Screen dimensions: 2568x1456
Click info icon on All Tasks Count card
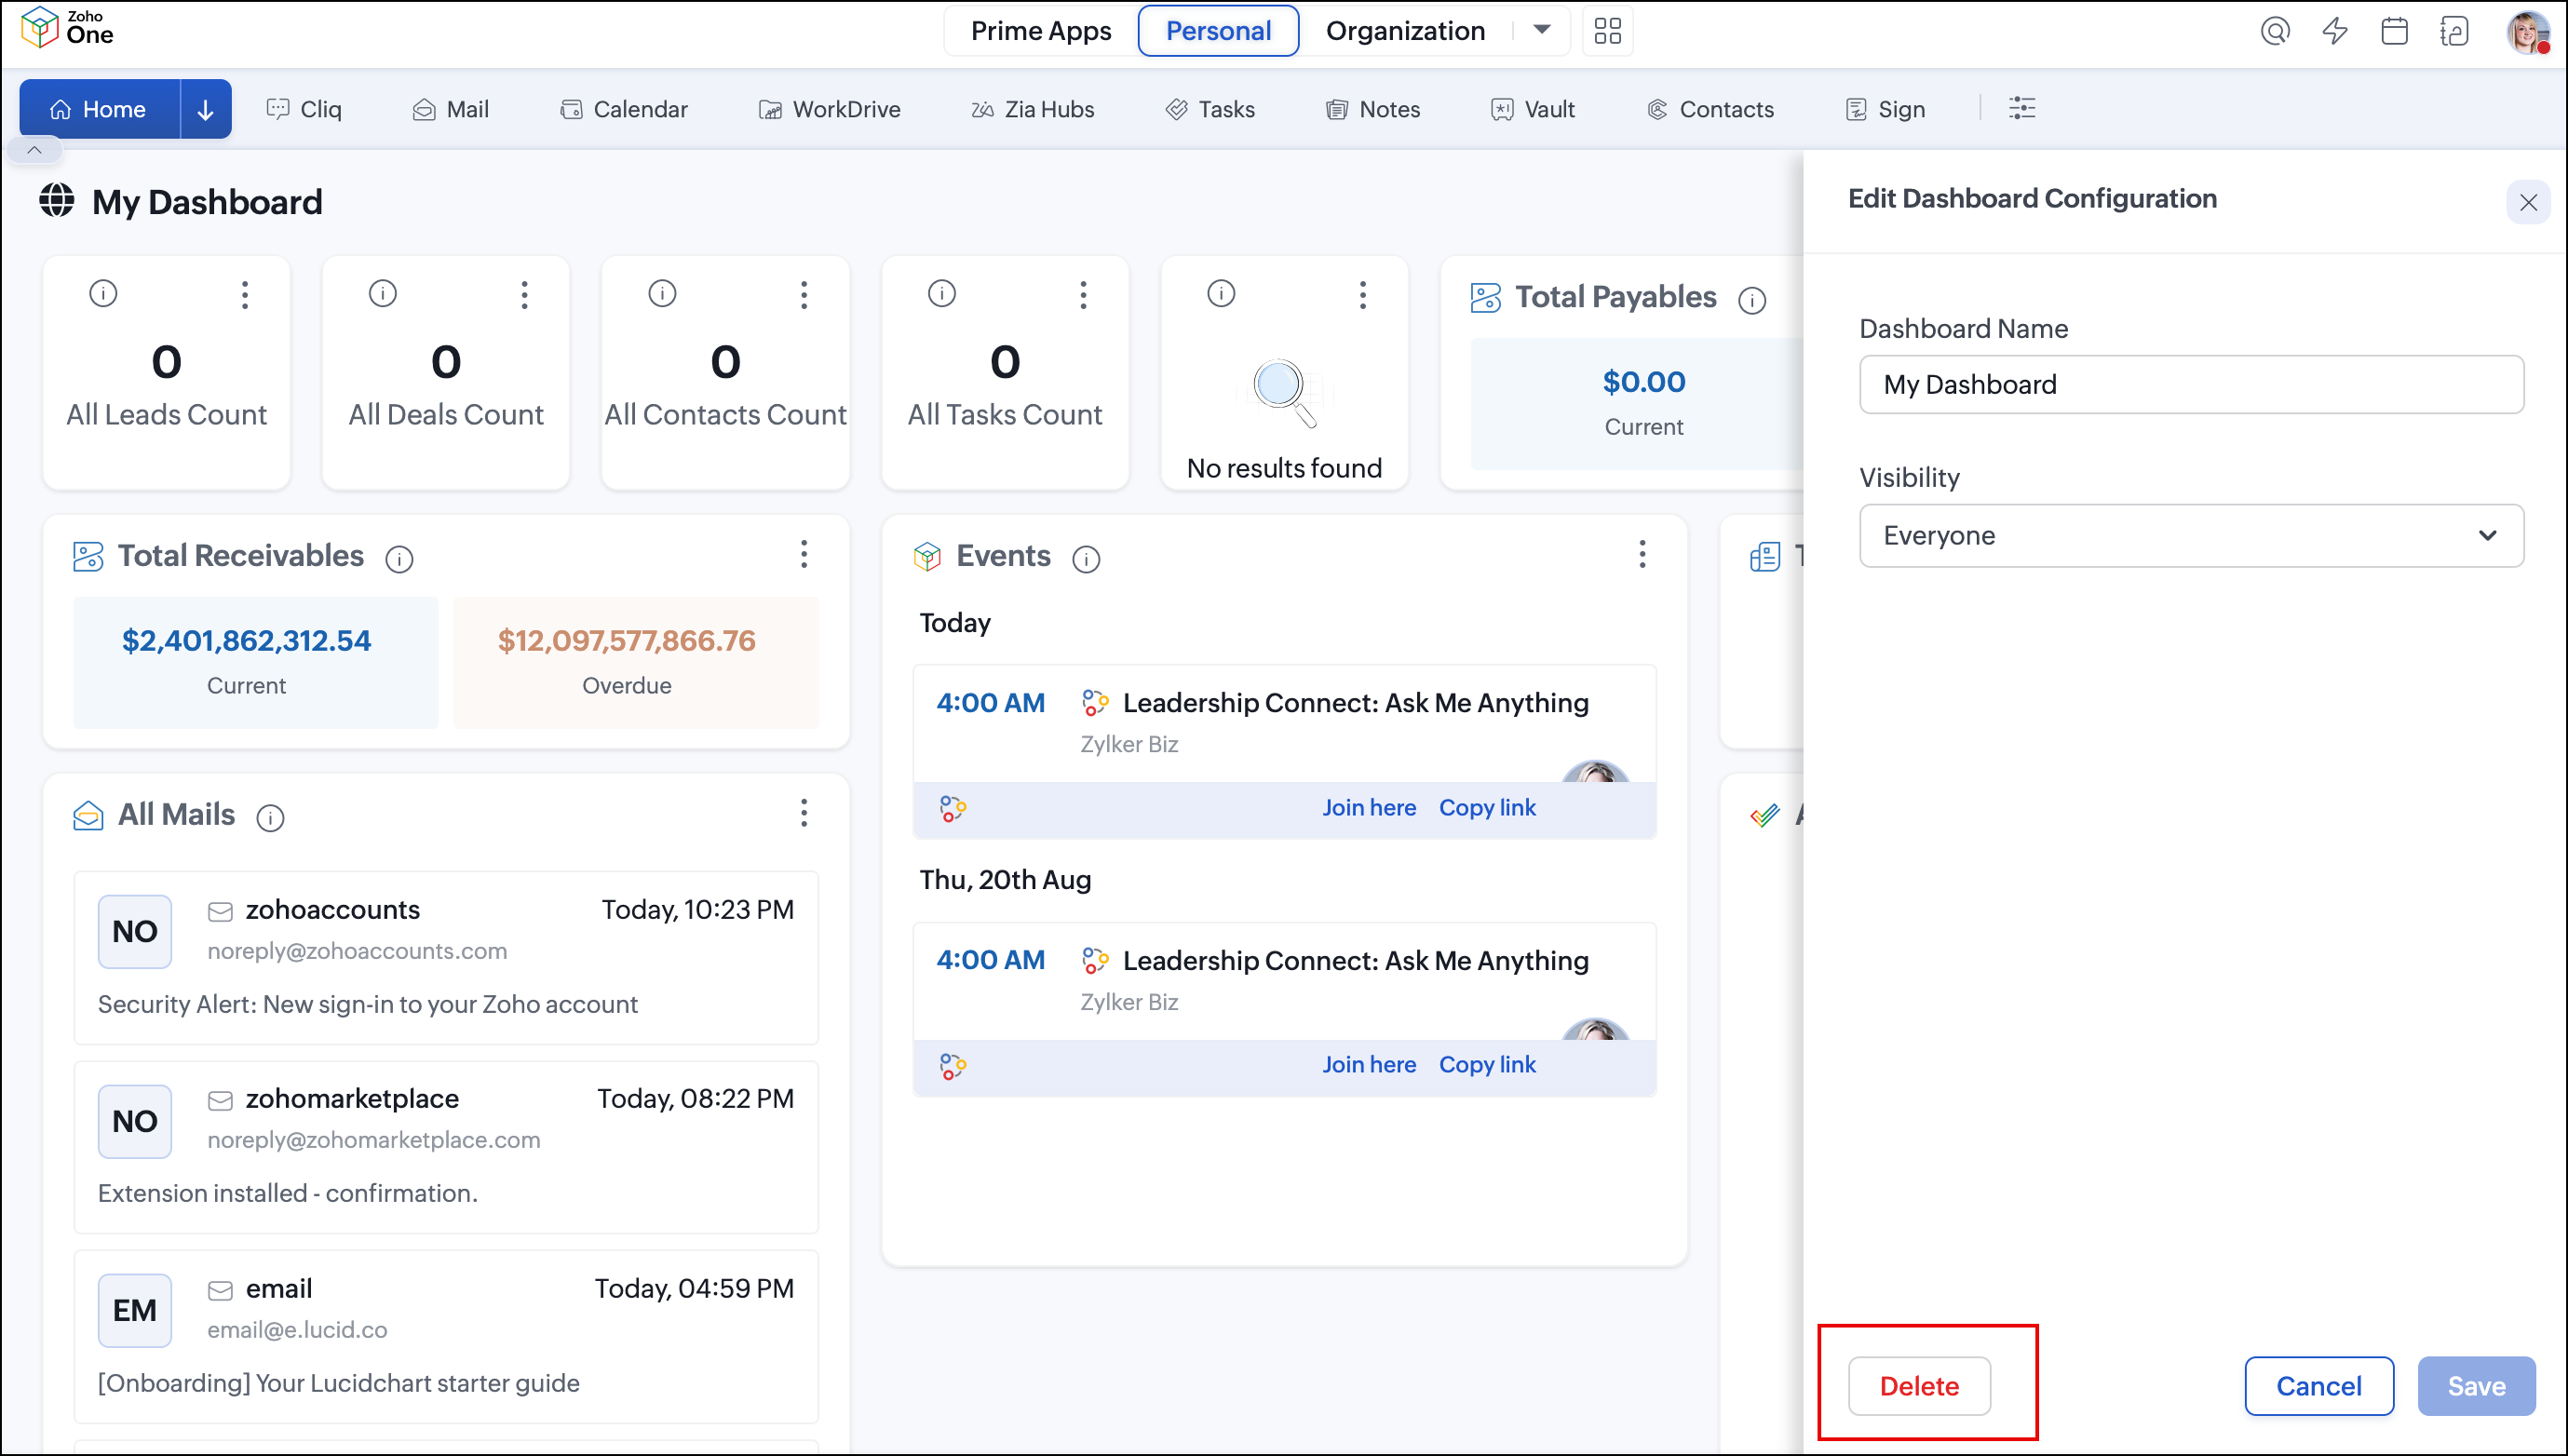pyautogui.click(x=942, y=293)
